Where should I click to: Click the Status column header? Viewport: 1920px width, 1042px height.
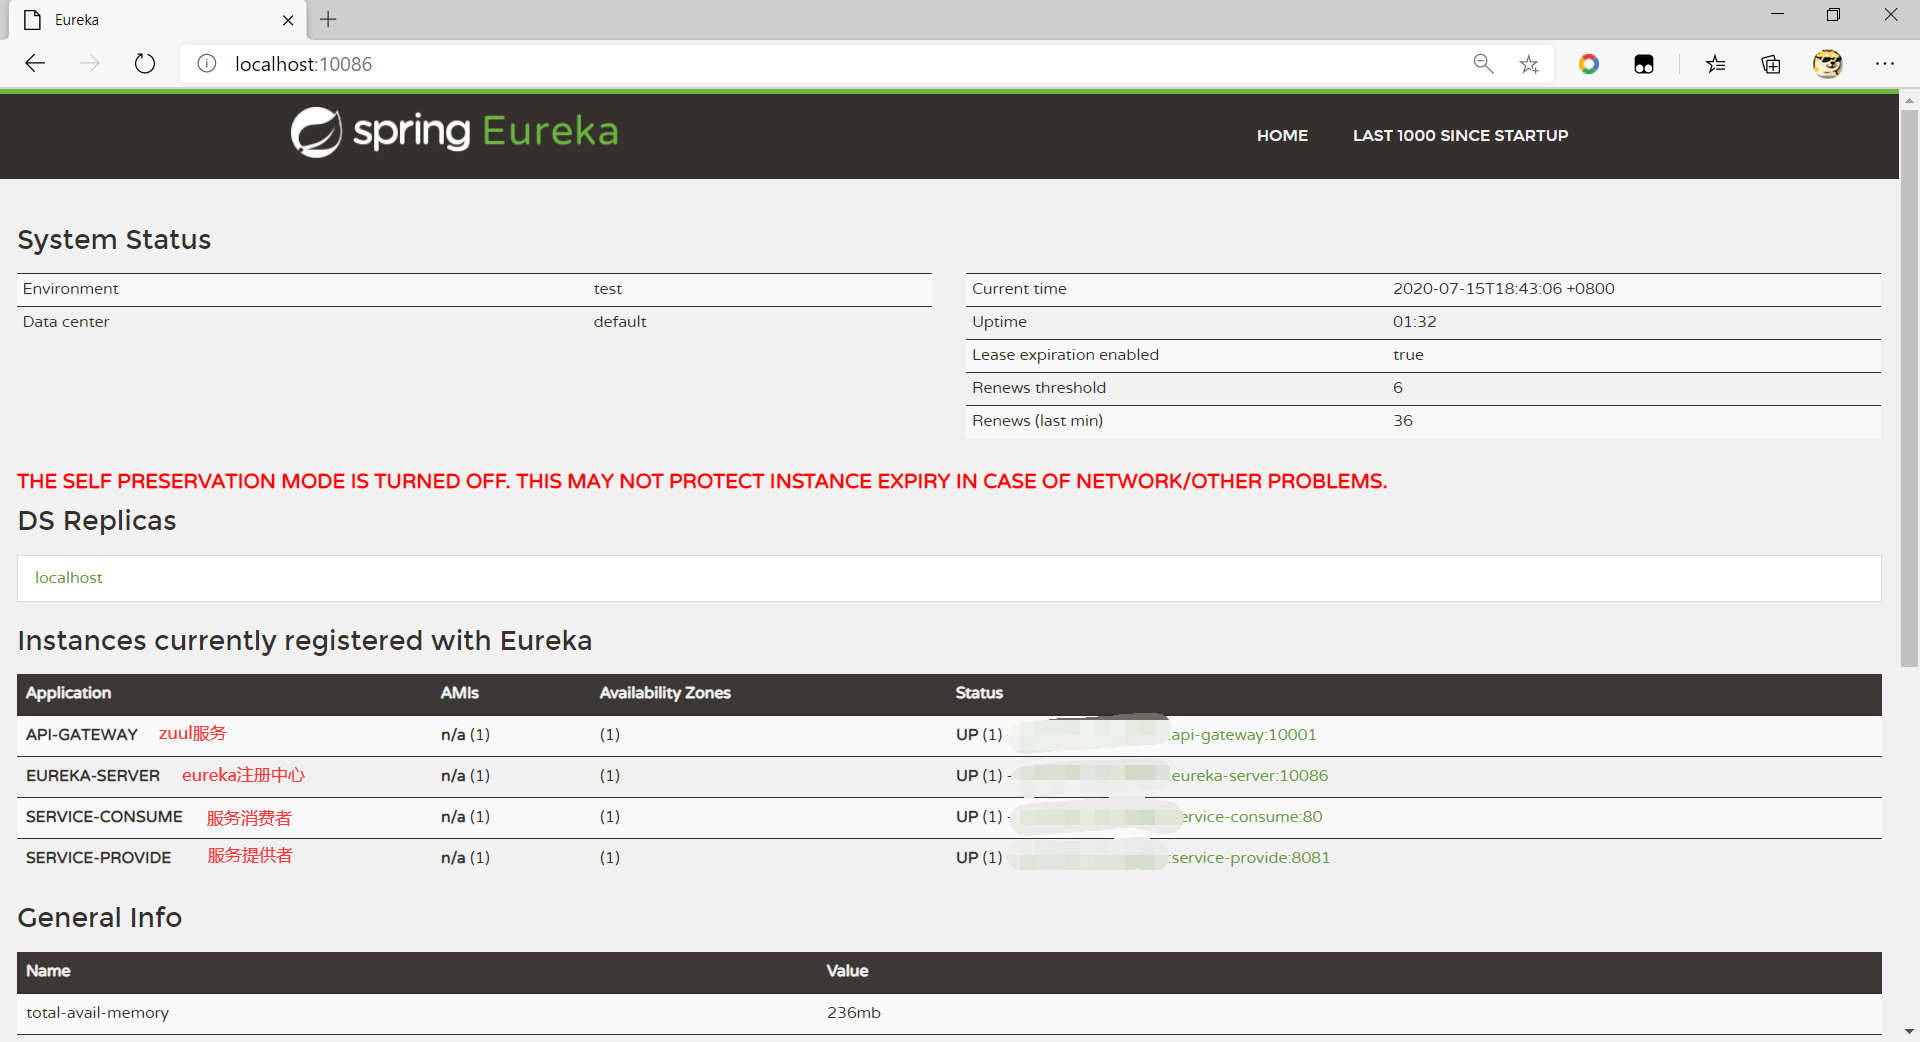click(x=978, y=693)
